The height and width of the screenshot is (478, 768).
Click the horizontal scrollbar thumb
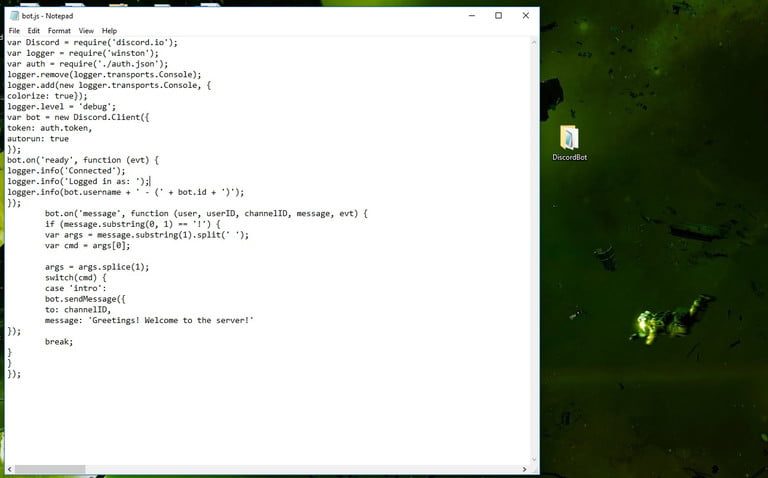[50, 468]
